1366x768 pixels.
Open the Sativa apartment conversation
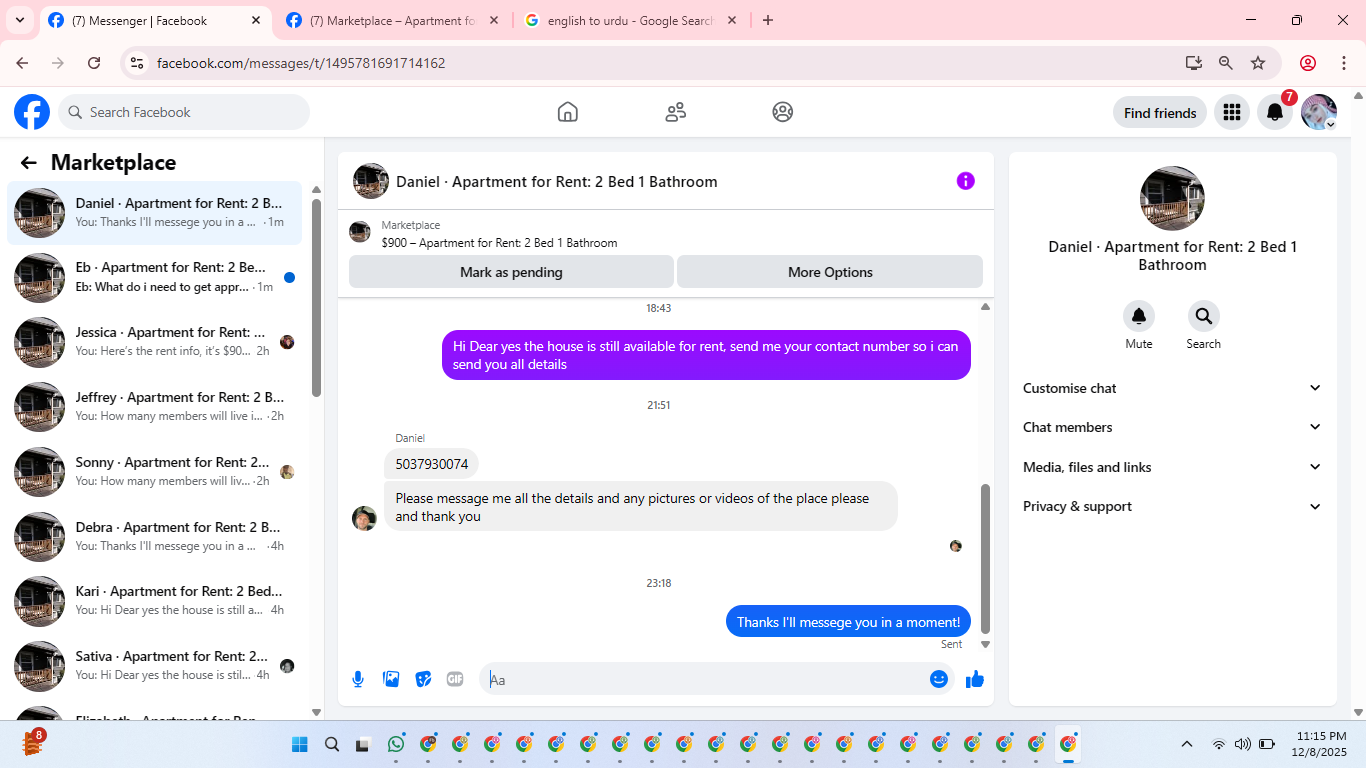point(155,666)
